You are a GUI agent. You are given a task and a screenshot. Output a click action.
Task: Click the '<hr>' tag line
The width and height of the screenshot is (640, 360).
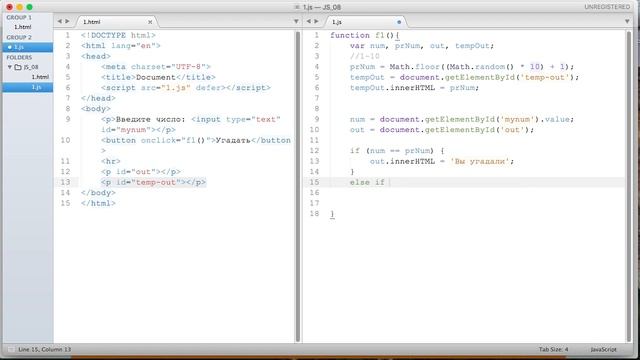coord(111,161)
